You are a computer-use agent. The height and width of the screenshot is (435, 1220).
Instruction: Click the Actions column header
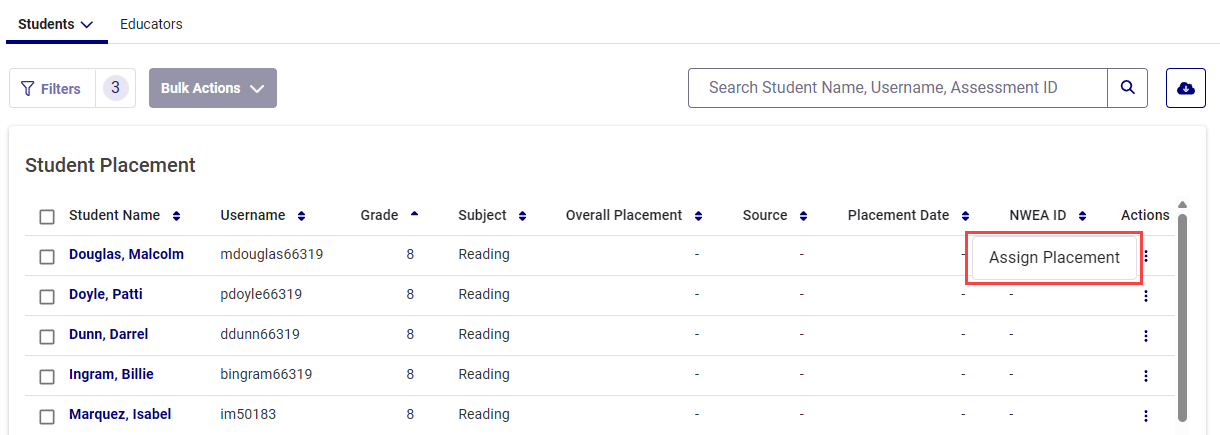1145,215
